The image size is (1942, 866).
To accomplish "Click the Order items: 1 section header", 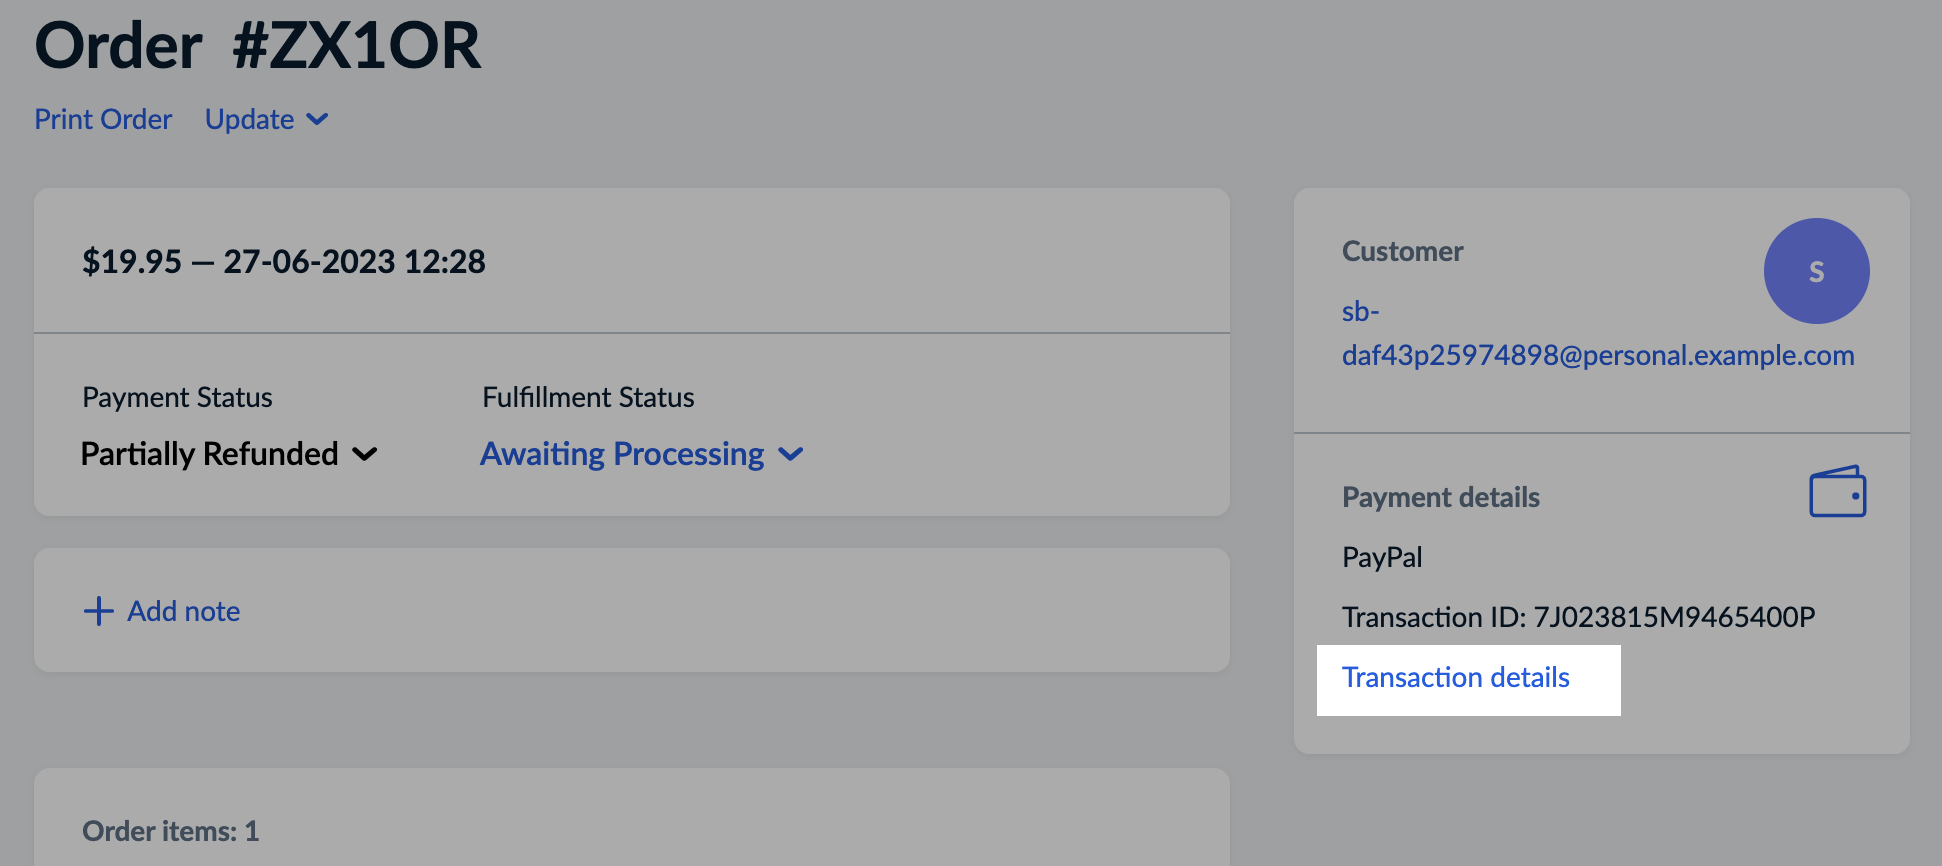I will [169, 830].
